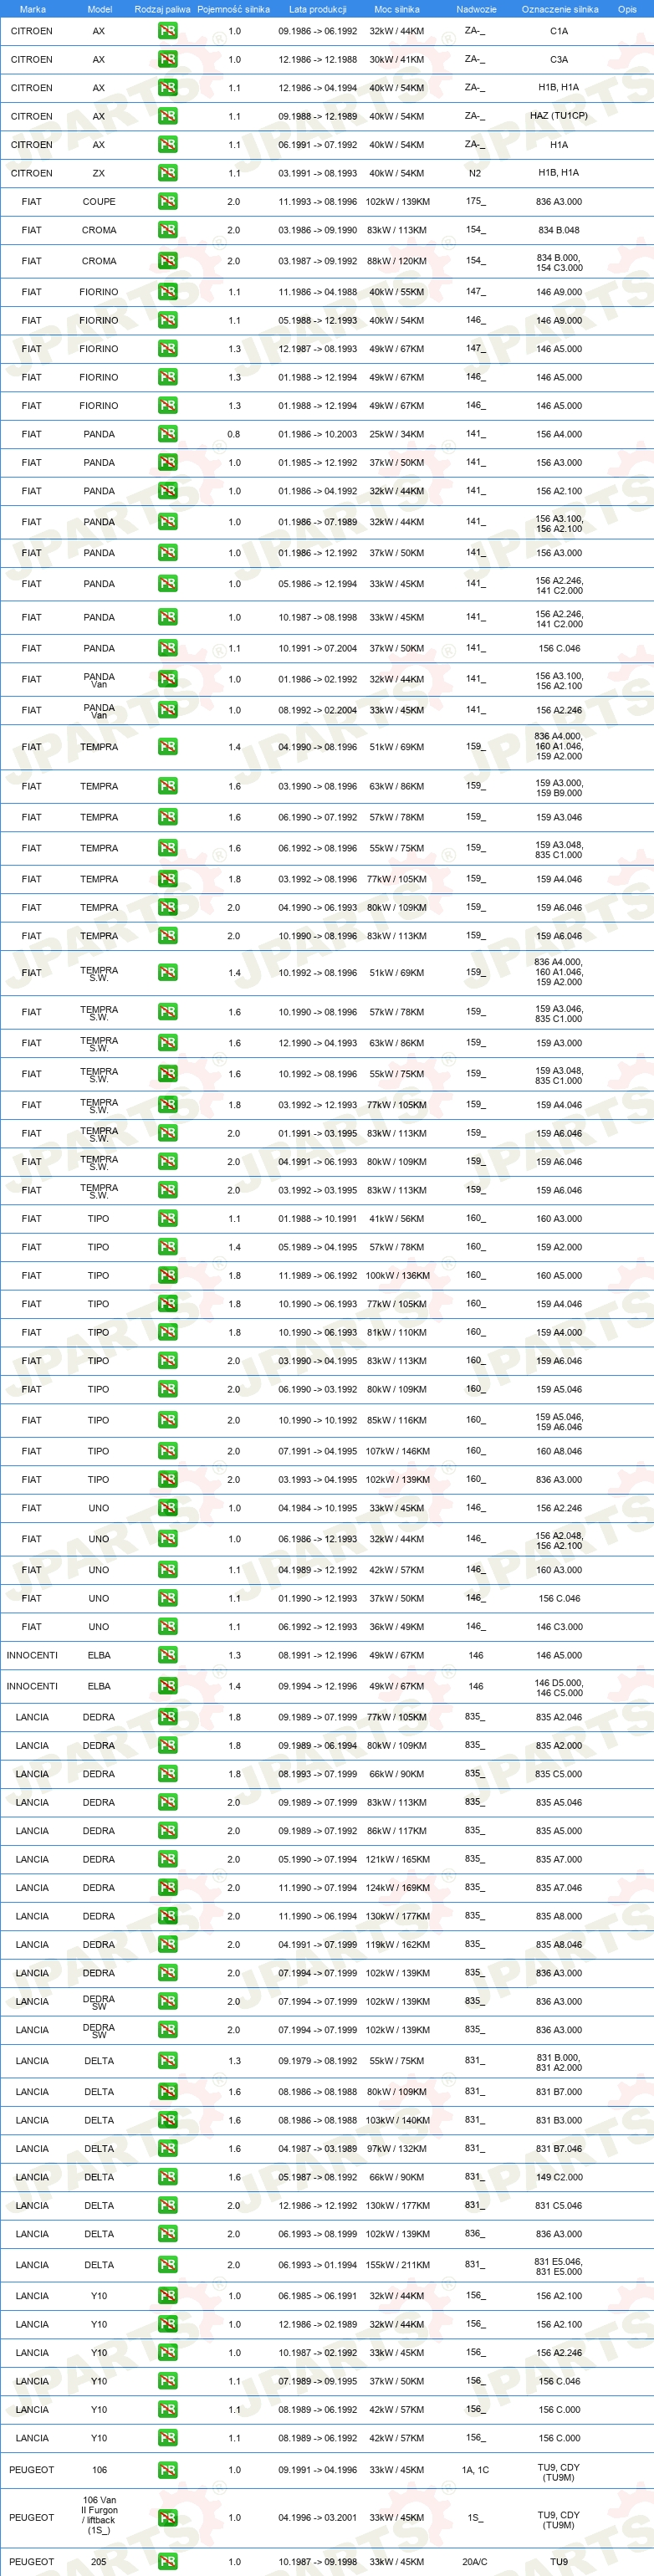Click fuel icon in UNO 36kW / 49KM row
654x2576 pixels.
[167, 1627]
